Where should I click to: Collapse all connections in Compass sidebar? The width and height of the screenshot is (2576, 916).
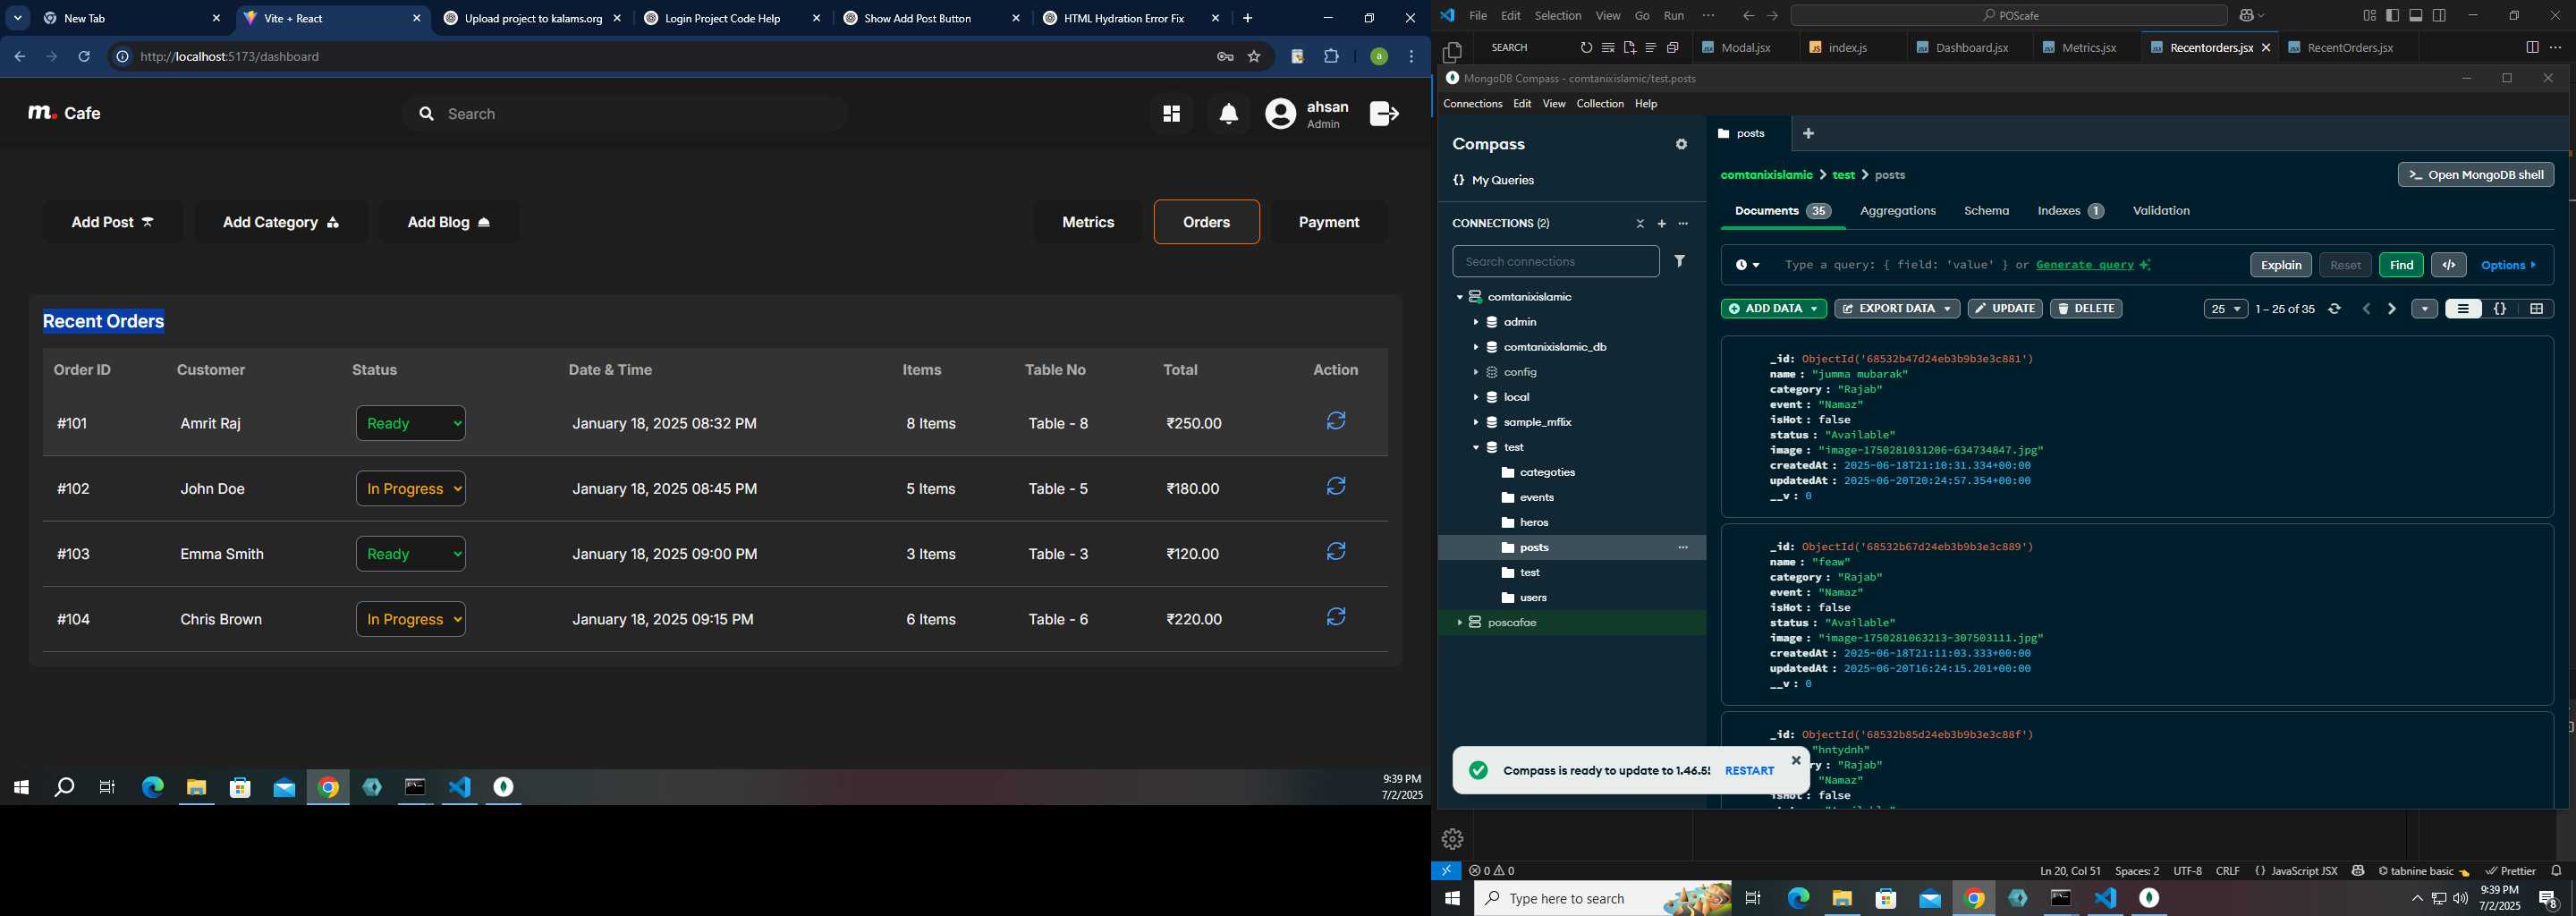click(1640, 224)
